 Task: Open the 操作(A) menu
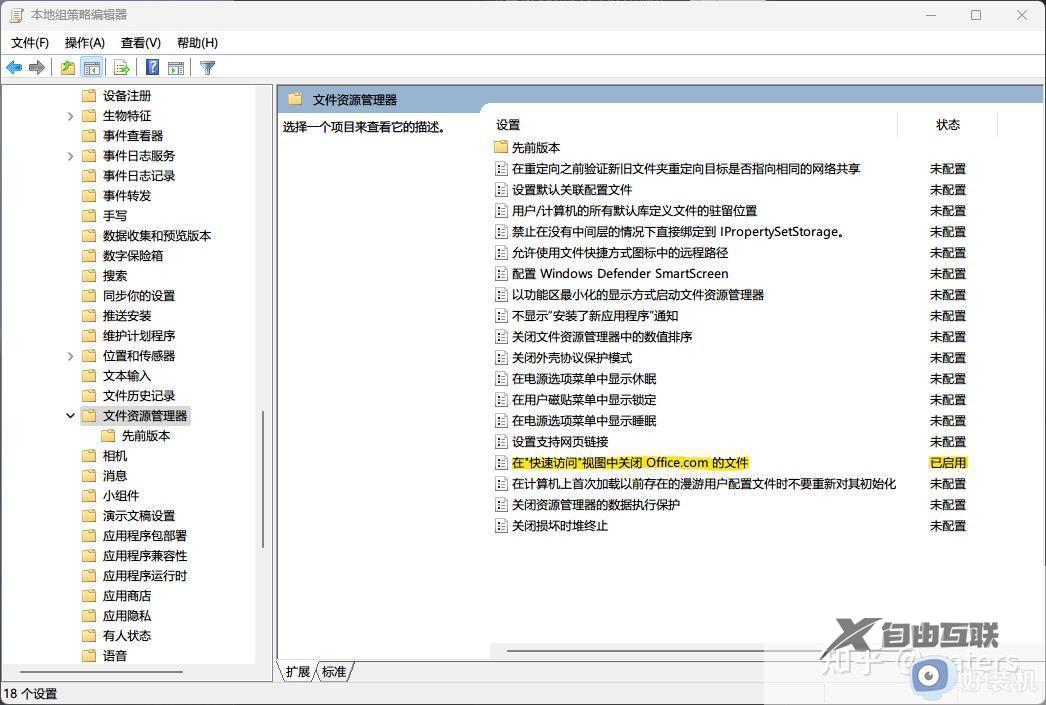coord(85,43)
